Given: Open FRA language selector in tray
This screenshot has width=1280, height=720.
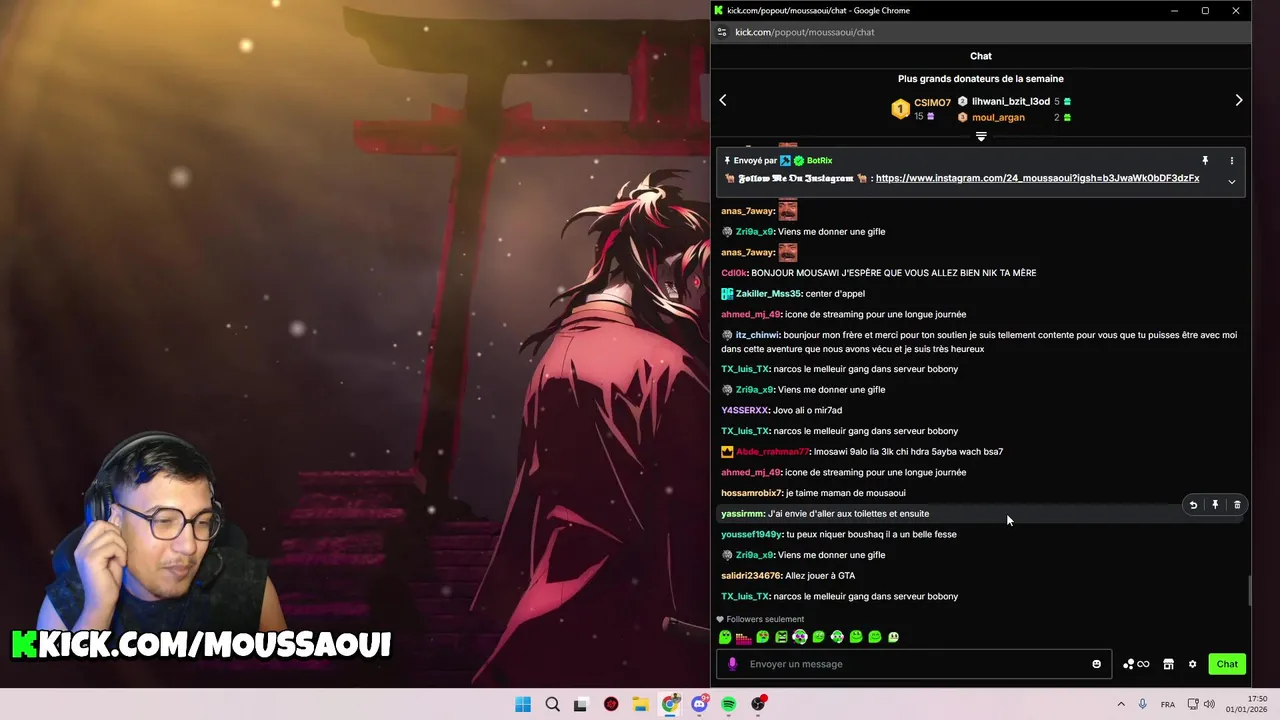Looking at the screenshot, I should pos(1168,704).
